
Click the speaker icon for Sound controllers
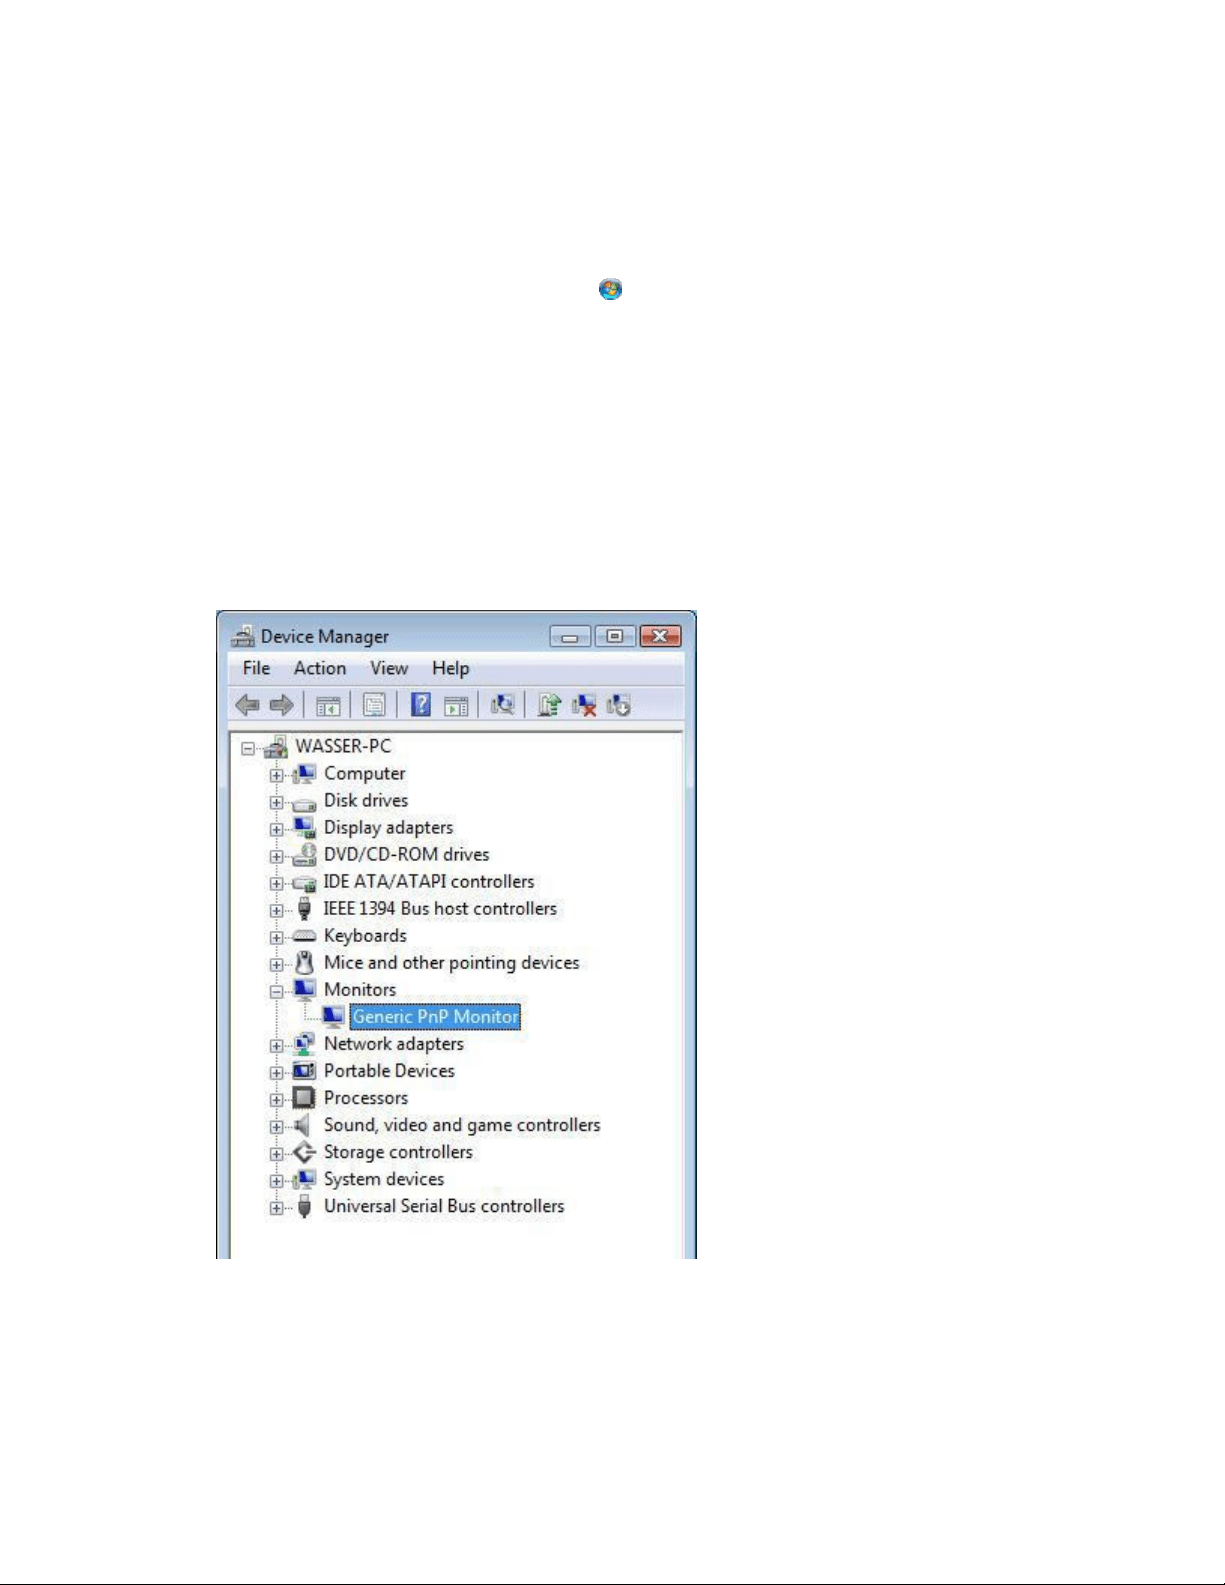(303, 1125)
